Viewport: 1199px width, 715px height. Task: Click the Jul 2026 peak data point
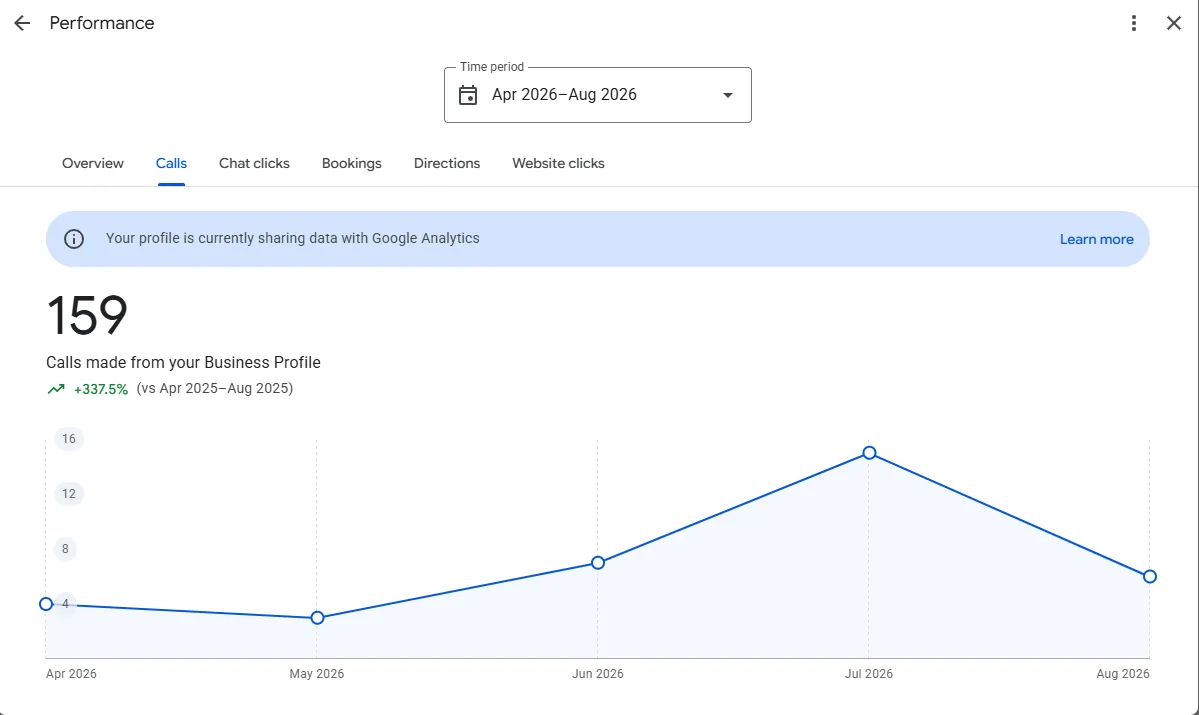(x=869, y=453)
